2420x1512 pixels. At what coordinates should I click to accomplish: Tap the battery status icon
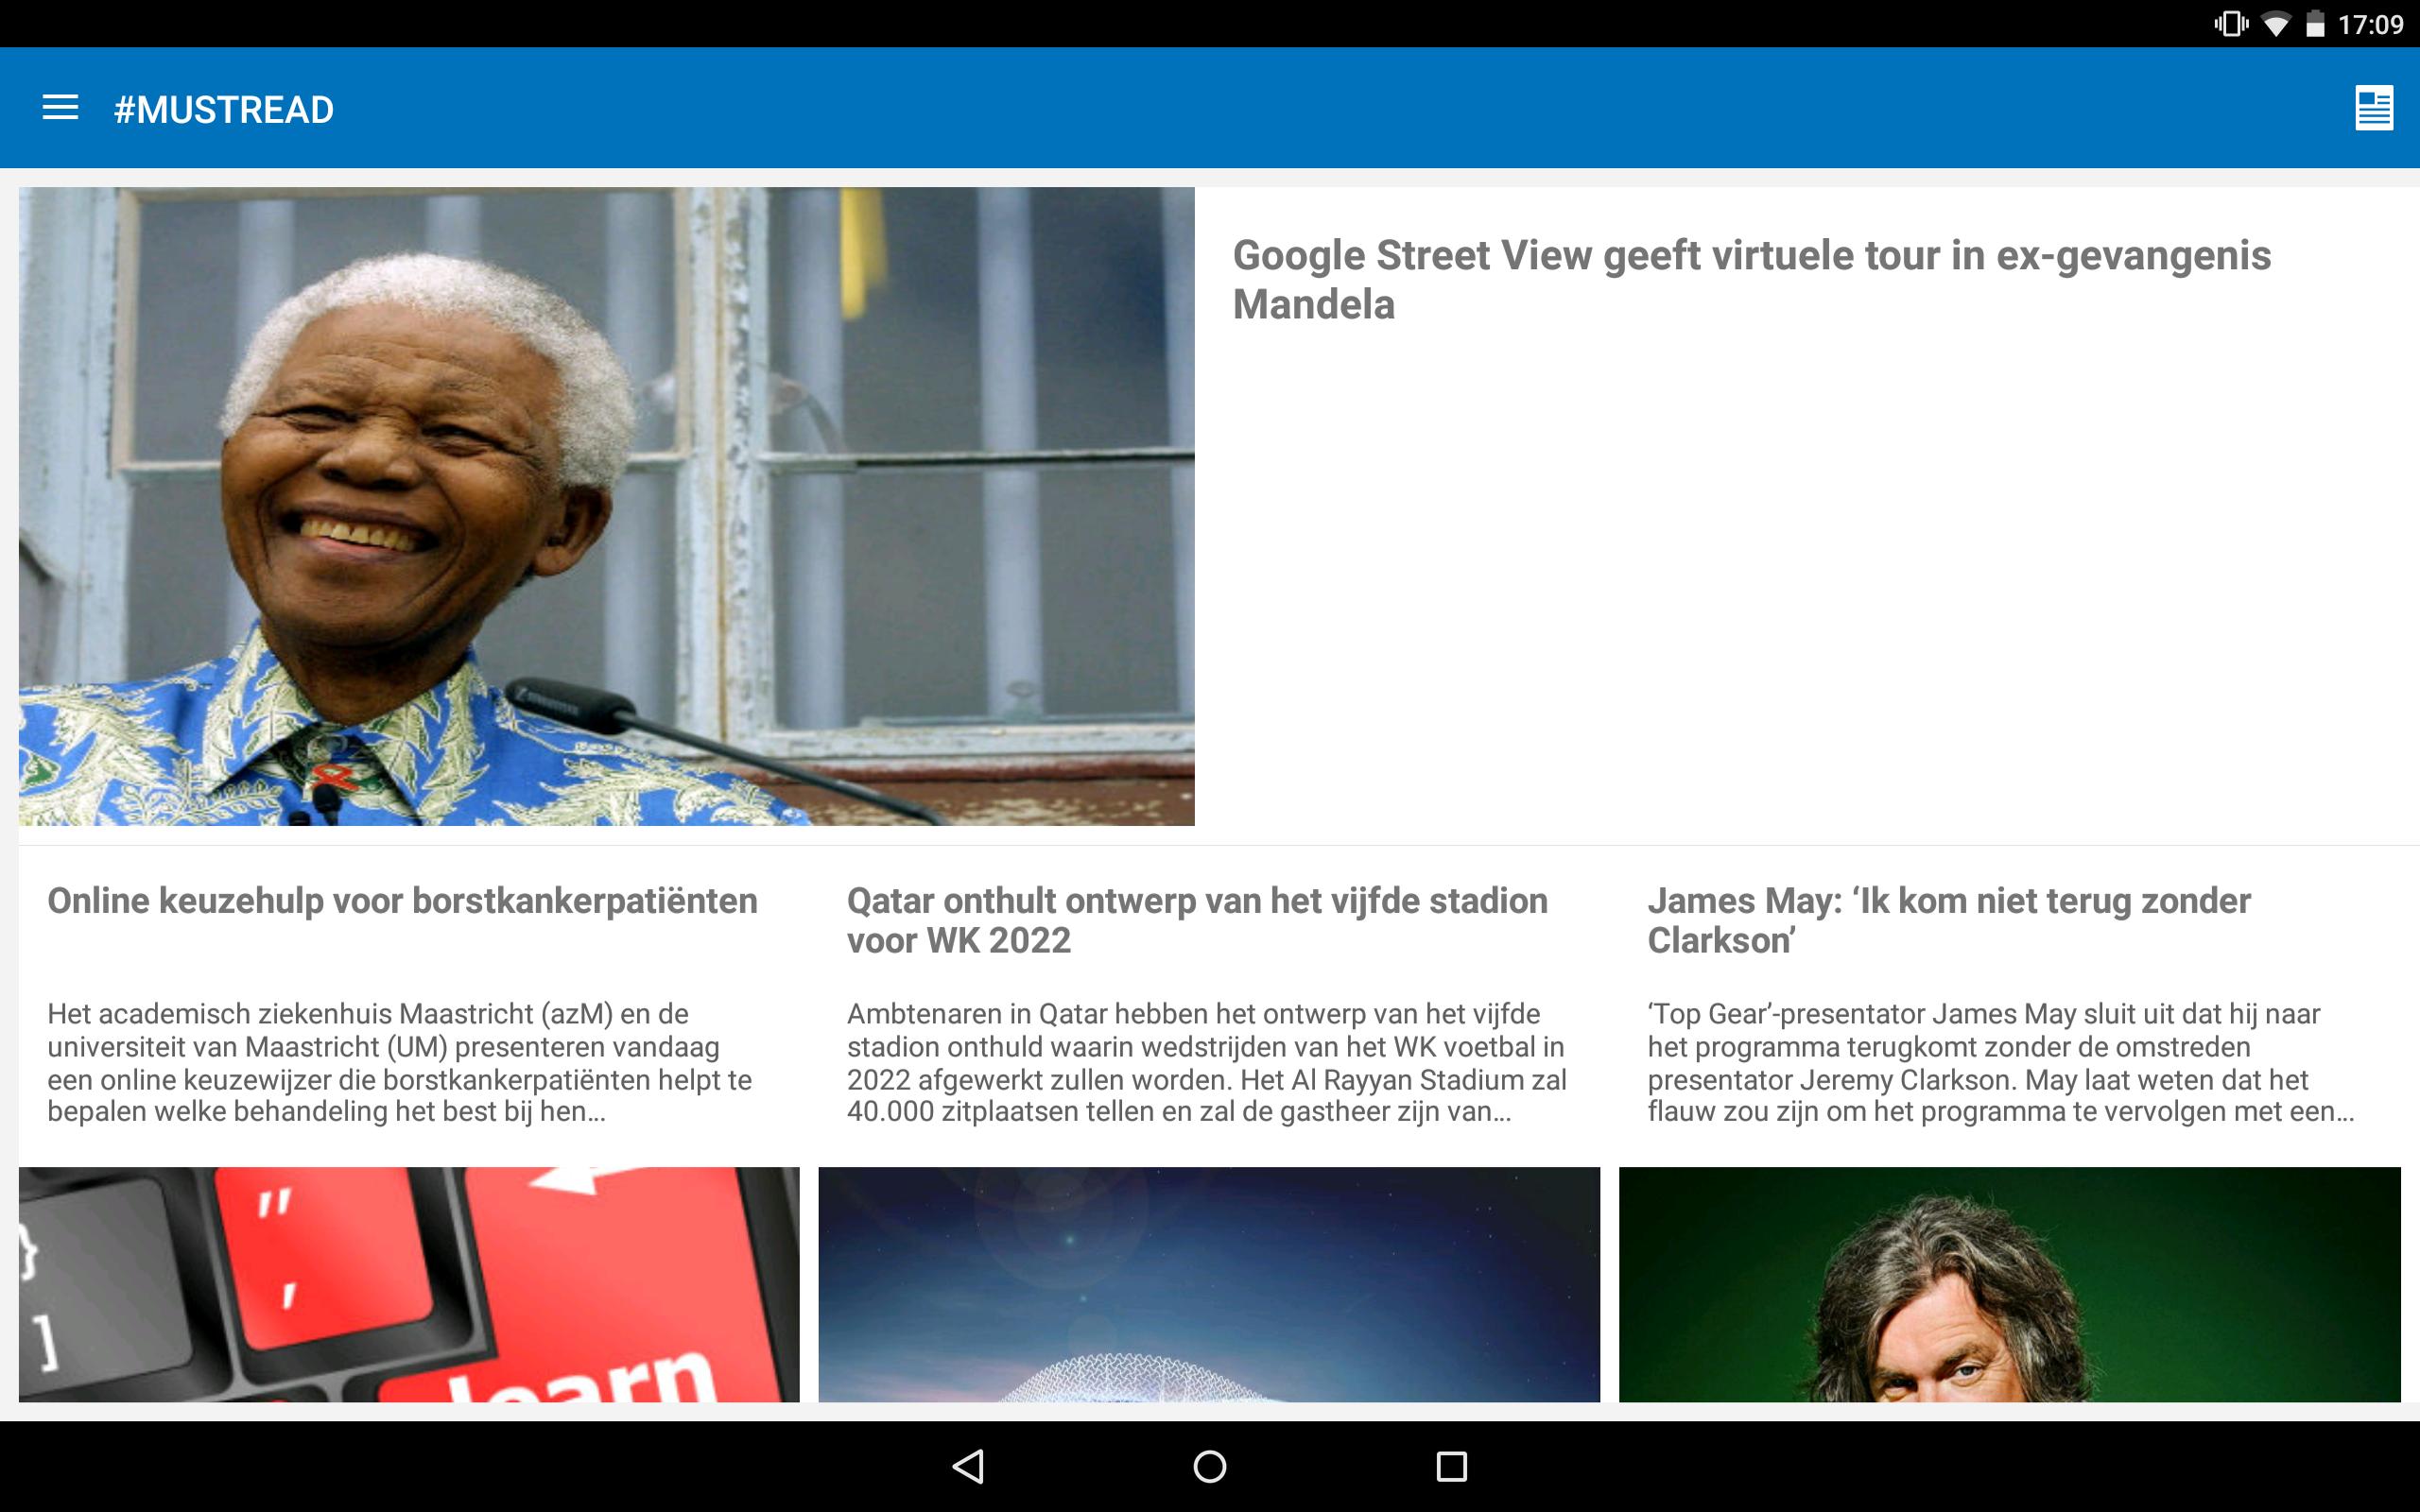2314,24
